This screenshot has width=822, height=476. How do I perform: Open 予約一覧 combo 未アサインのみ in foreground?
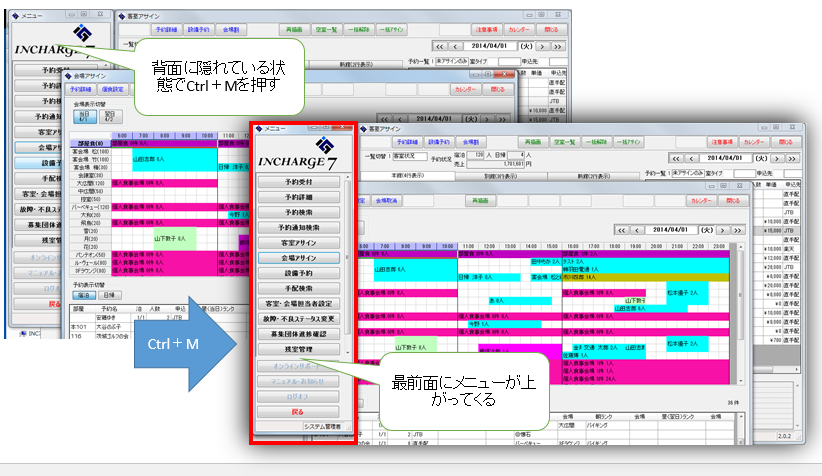[x=687, y=173]
